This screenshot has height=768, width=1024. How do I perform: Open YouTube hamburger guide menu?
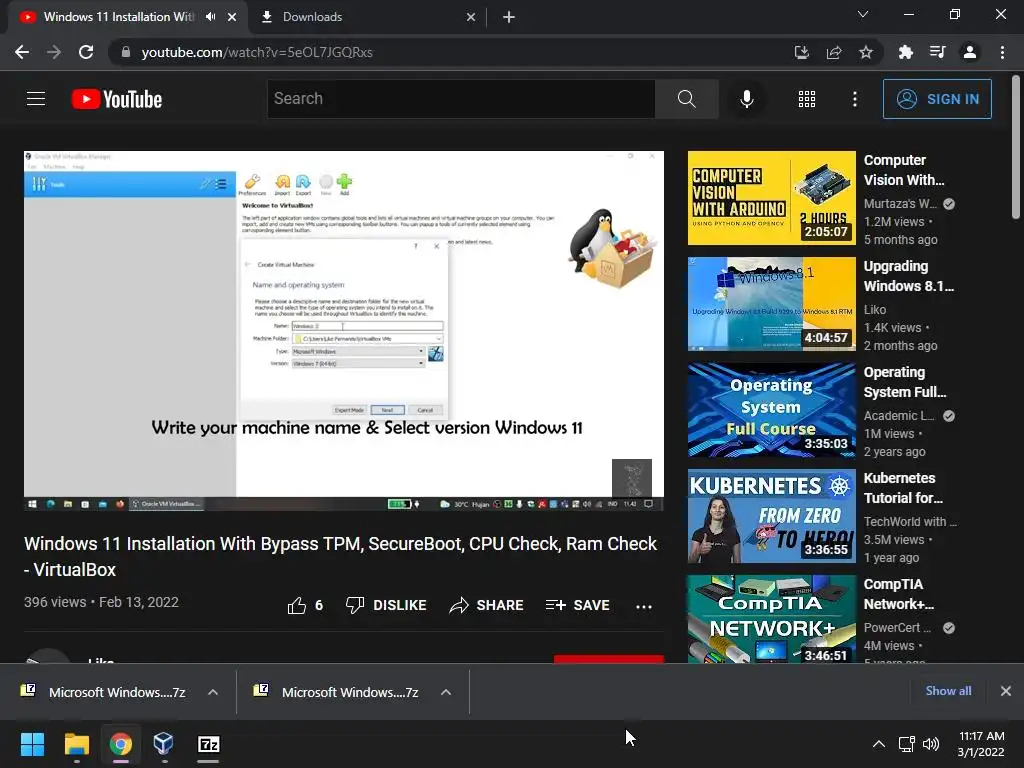36,99
